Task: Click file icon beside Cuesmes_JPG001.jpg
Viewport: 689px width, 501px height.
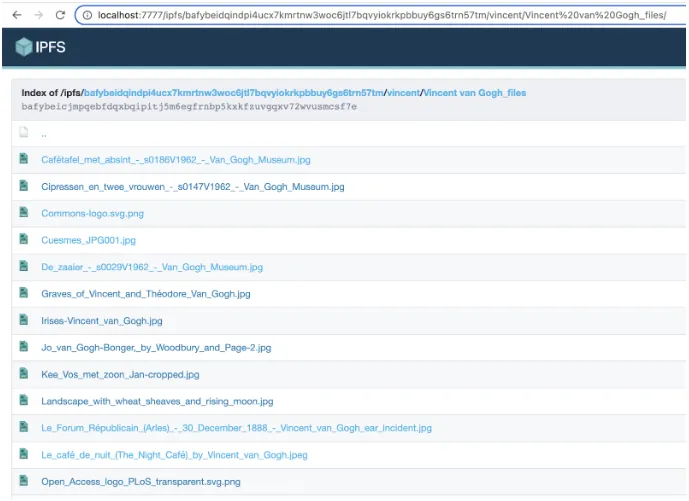Action: point(23,240)
